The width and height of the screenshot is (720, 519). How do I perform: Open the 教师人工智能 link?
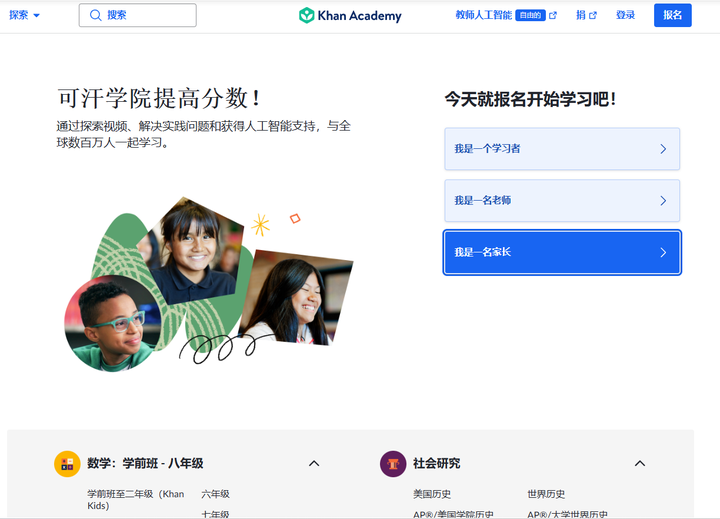click(x=484, y=15)
